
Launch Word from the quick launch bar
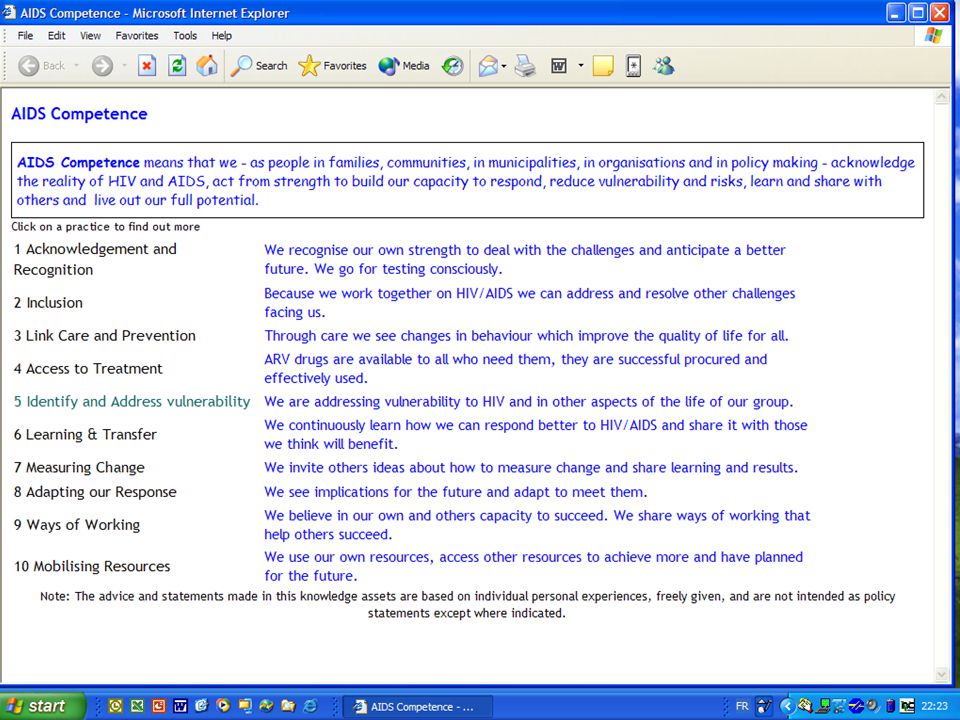coord(180,706)
